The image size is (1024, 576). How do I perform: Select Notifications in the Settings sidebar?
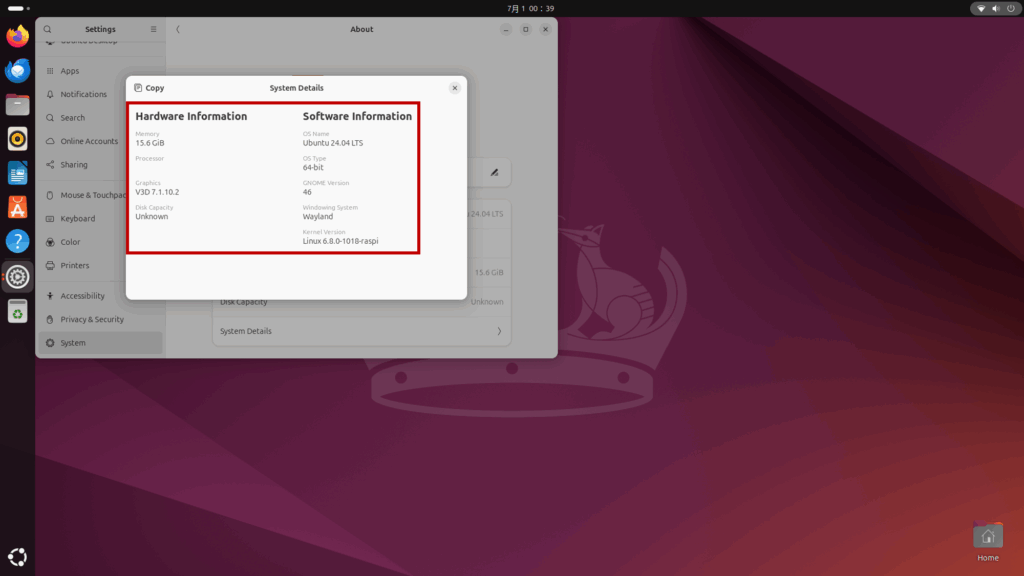(83, 94)
